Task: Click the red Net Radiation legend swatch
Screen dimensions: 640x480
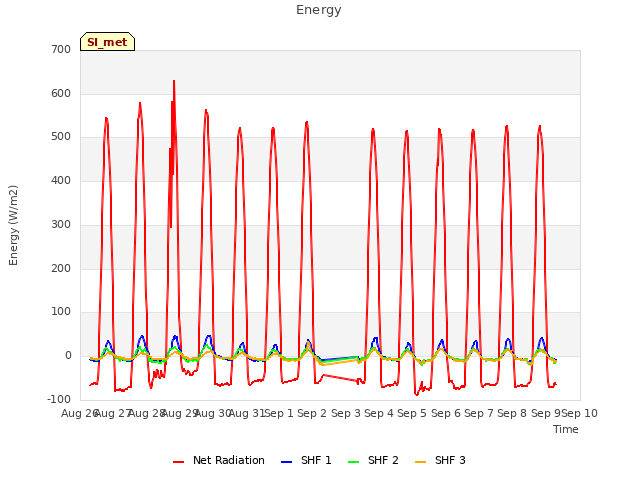Action: click(x=178, y=462)
